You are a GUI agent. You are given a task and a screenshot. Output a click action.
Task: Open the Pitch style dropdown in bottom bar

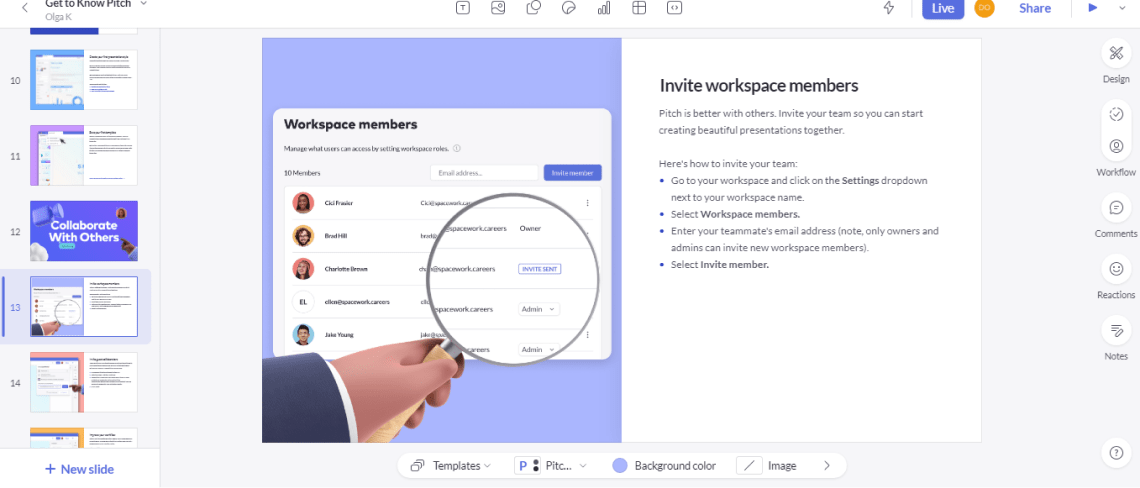pos(550,465)
